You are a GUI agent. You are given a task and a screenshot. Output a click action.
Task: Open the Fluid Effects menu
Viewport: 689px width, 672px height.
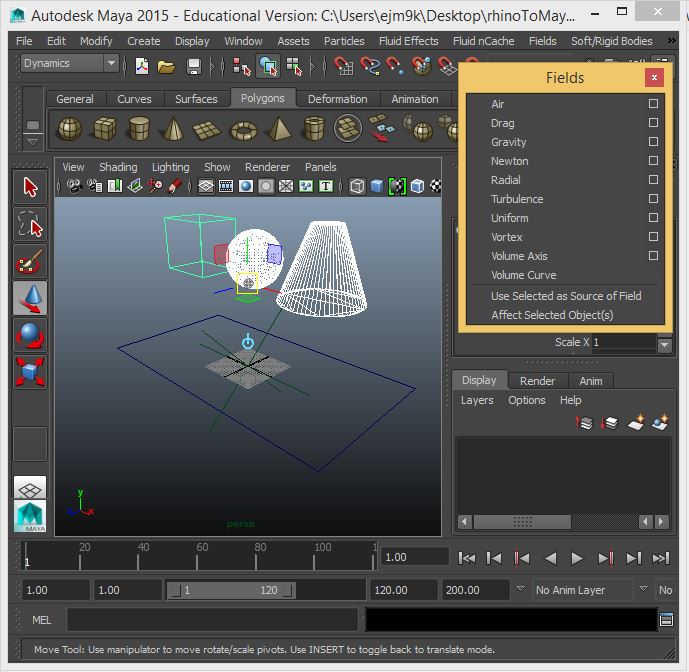point(408,41)
